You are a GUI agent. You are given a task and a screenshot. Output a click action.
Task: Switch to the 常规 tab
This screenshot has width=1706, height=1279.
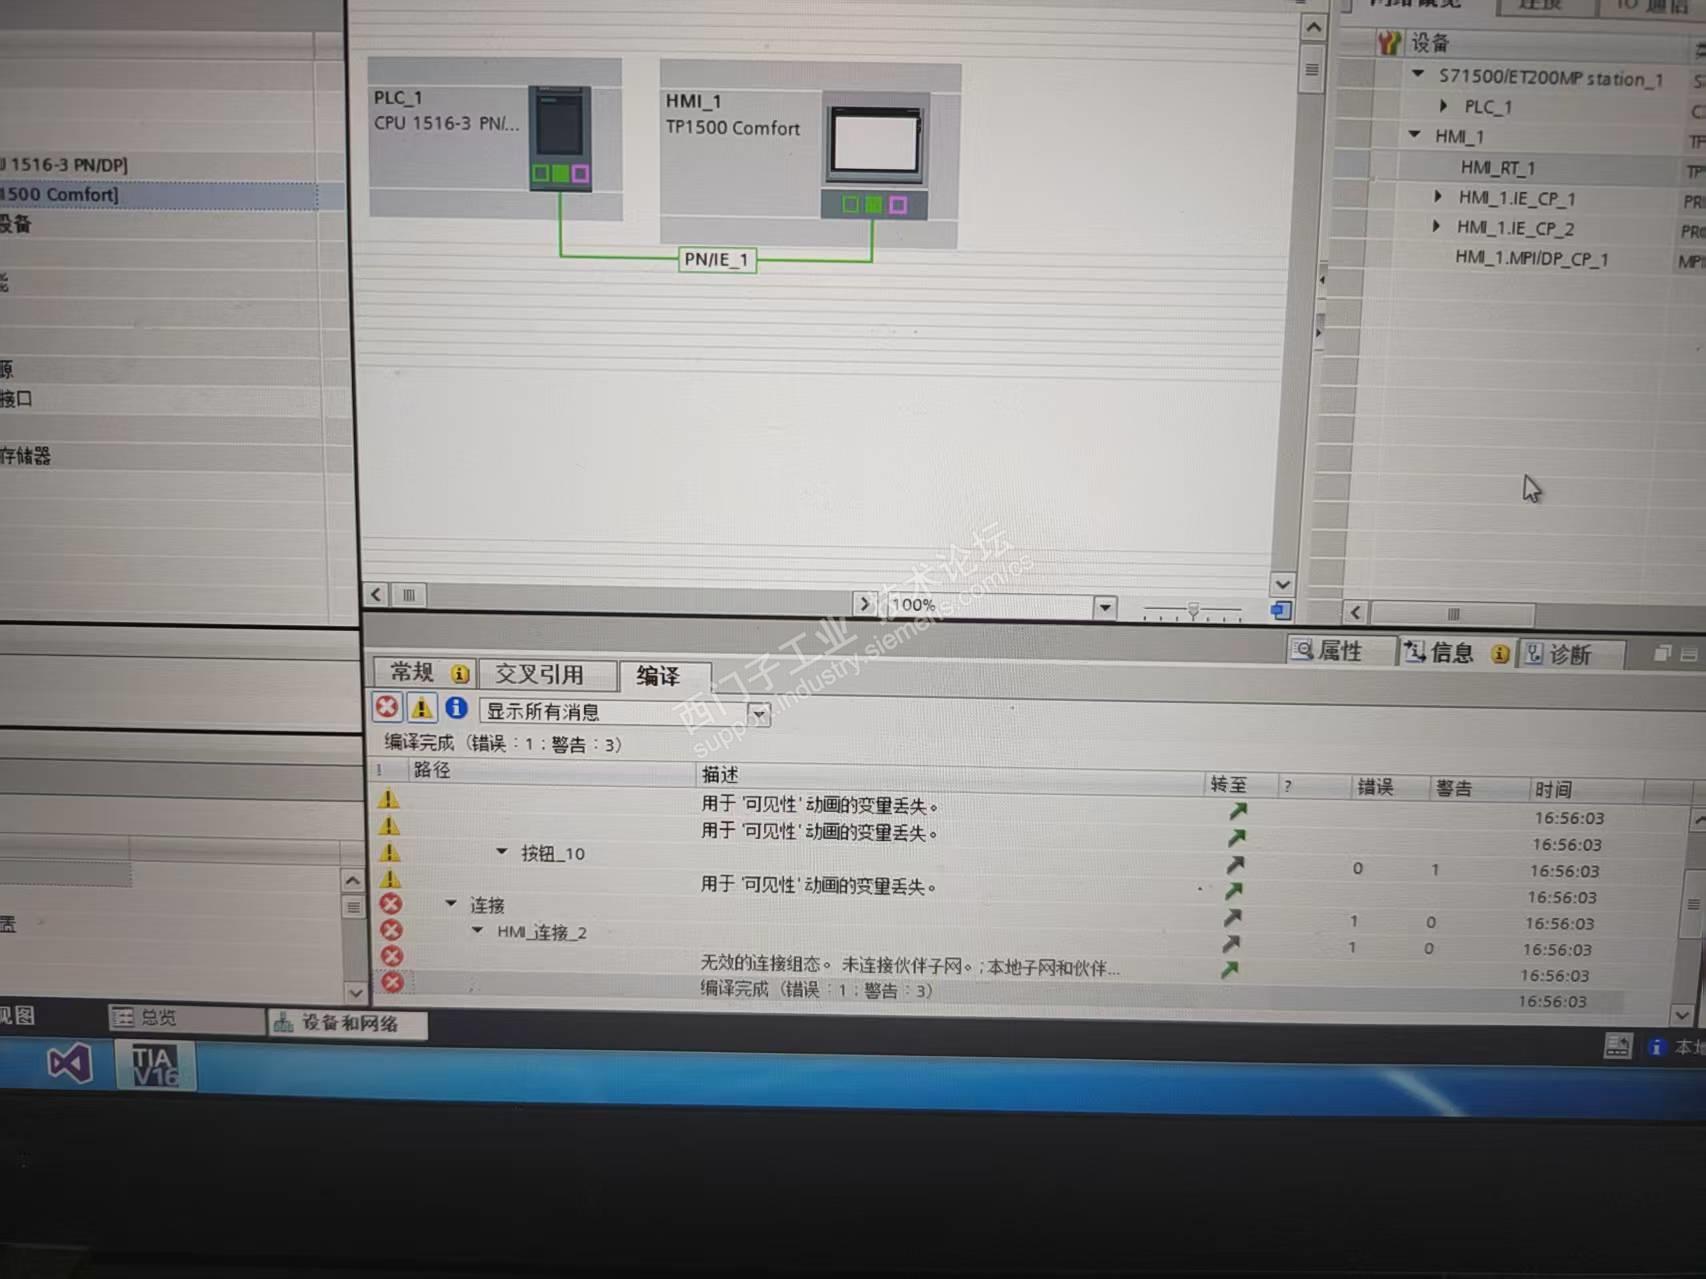424,672
